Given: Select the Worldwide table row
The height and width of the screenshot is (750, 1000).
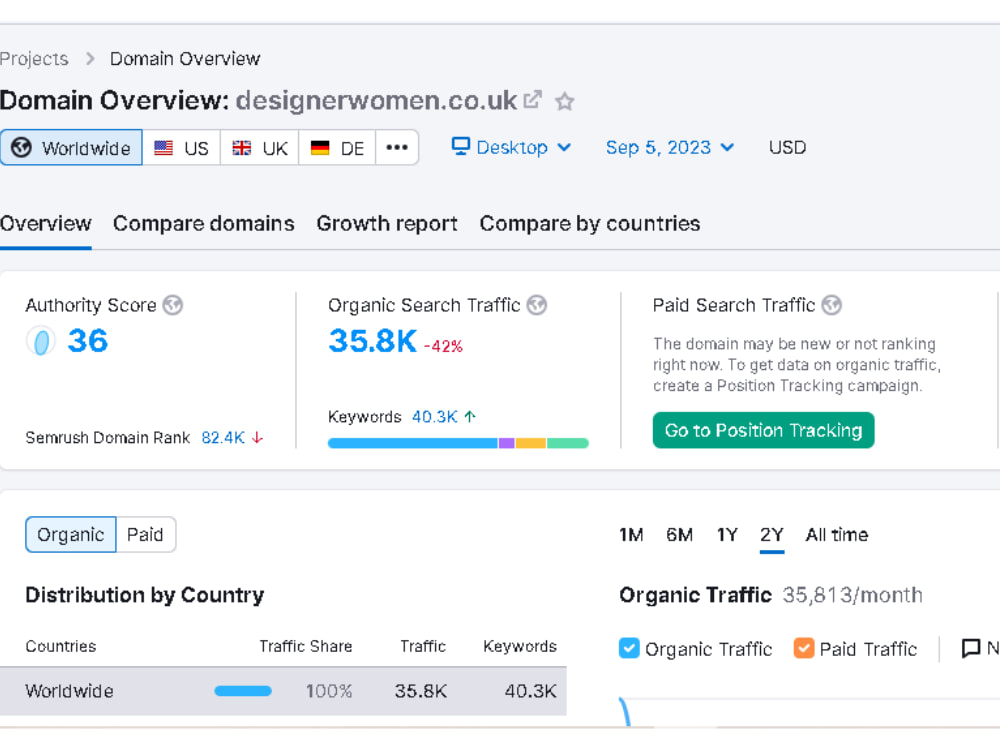Looking at the screenshot, I should click(x=283, y=691).
